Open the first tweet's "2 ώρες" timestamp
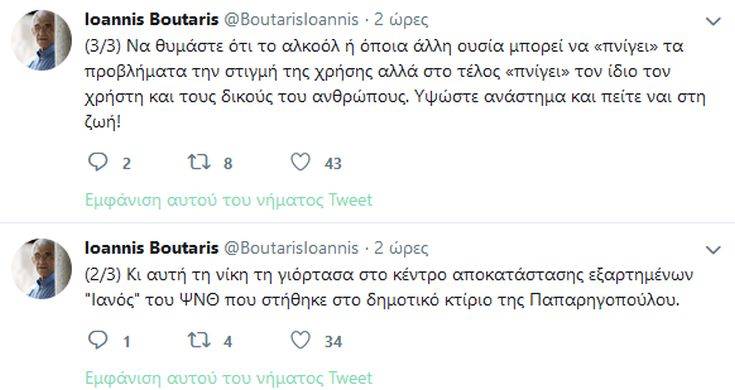The height and width of the screenshot is (390, 735). tap(401, 20)
